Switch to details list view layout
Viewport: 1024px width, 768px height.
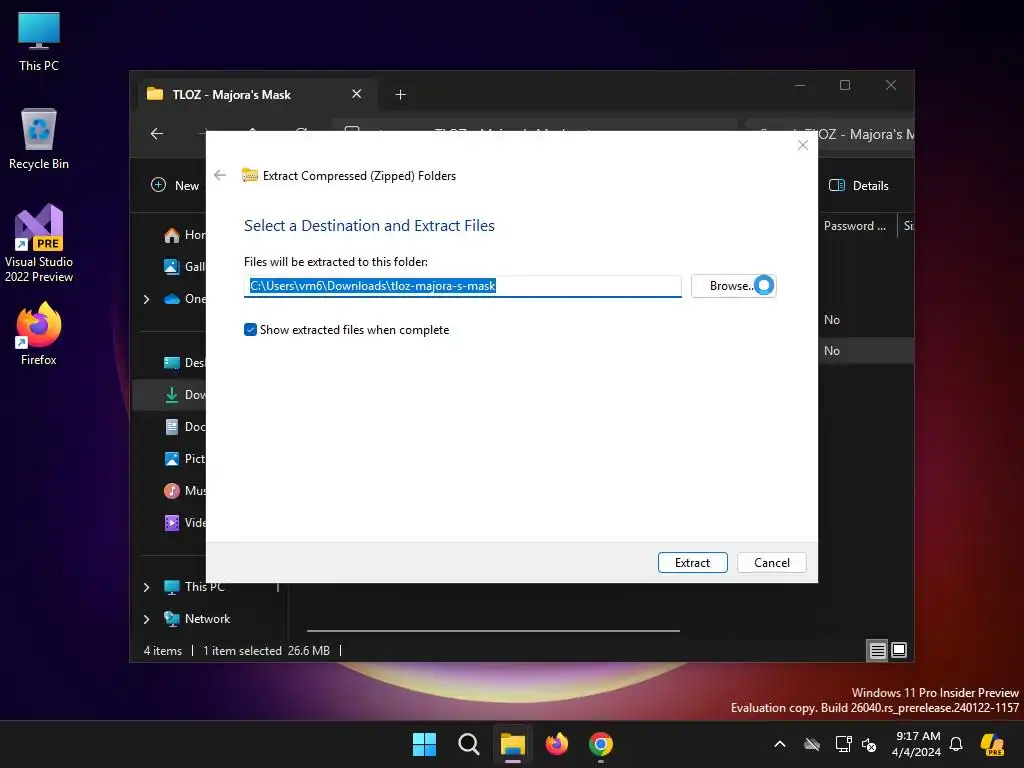(878, 650)
